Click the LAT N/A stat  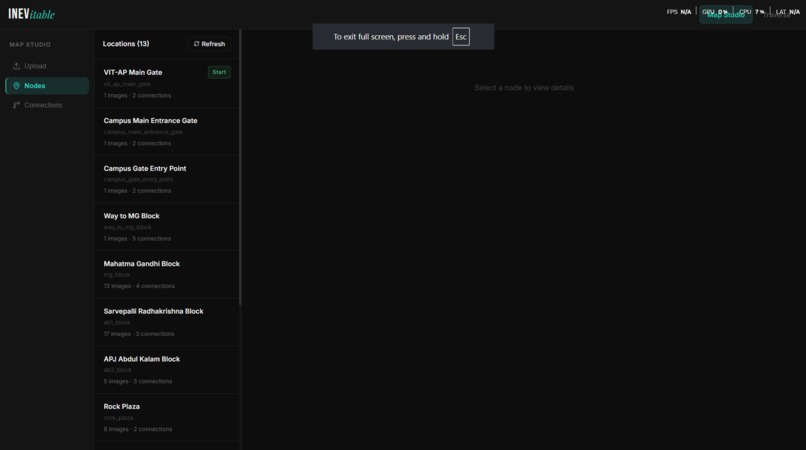click(787, 12)
